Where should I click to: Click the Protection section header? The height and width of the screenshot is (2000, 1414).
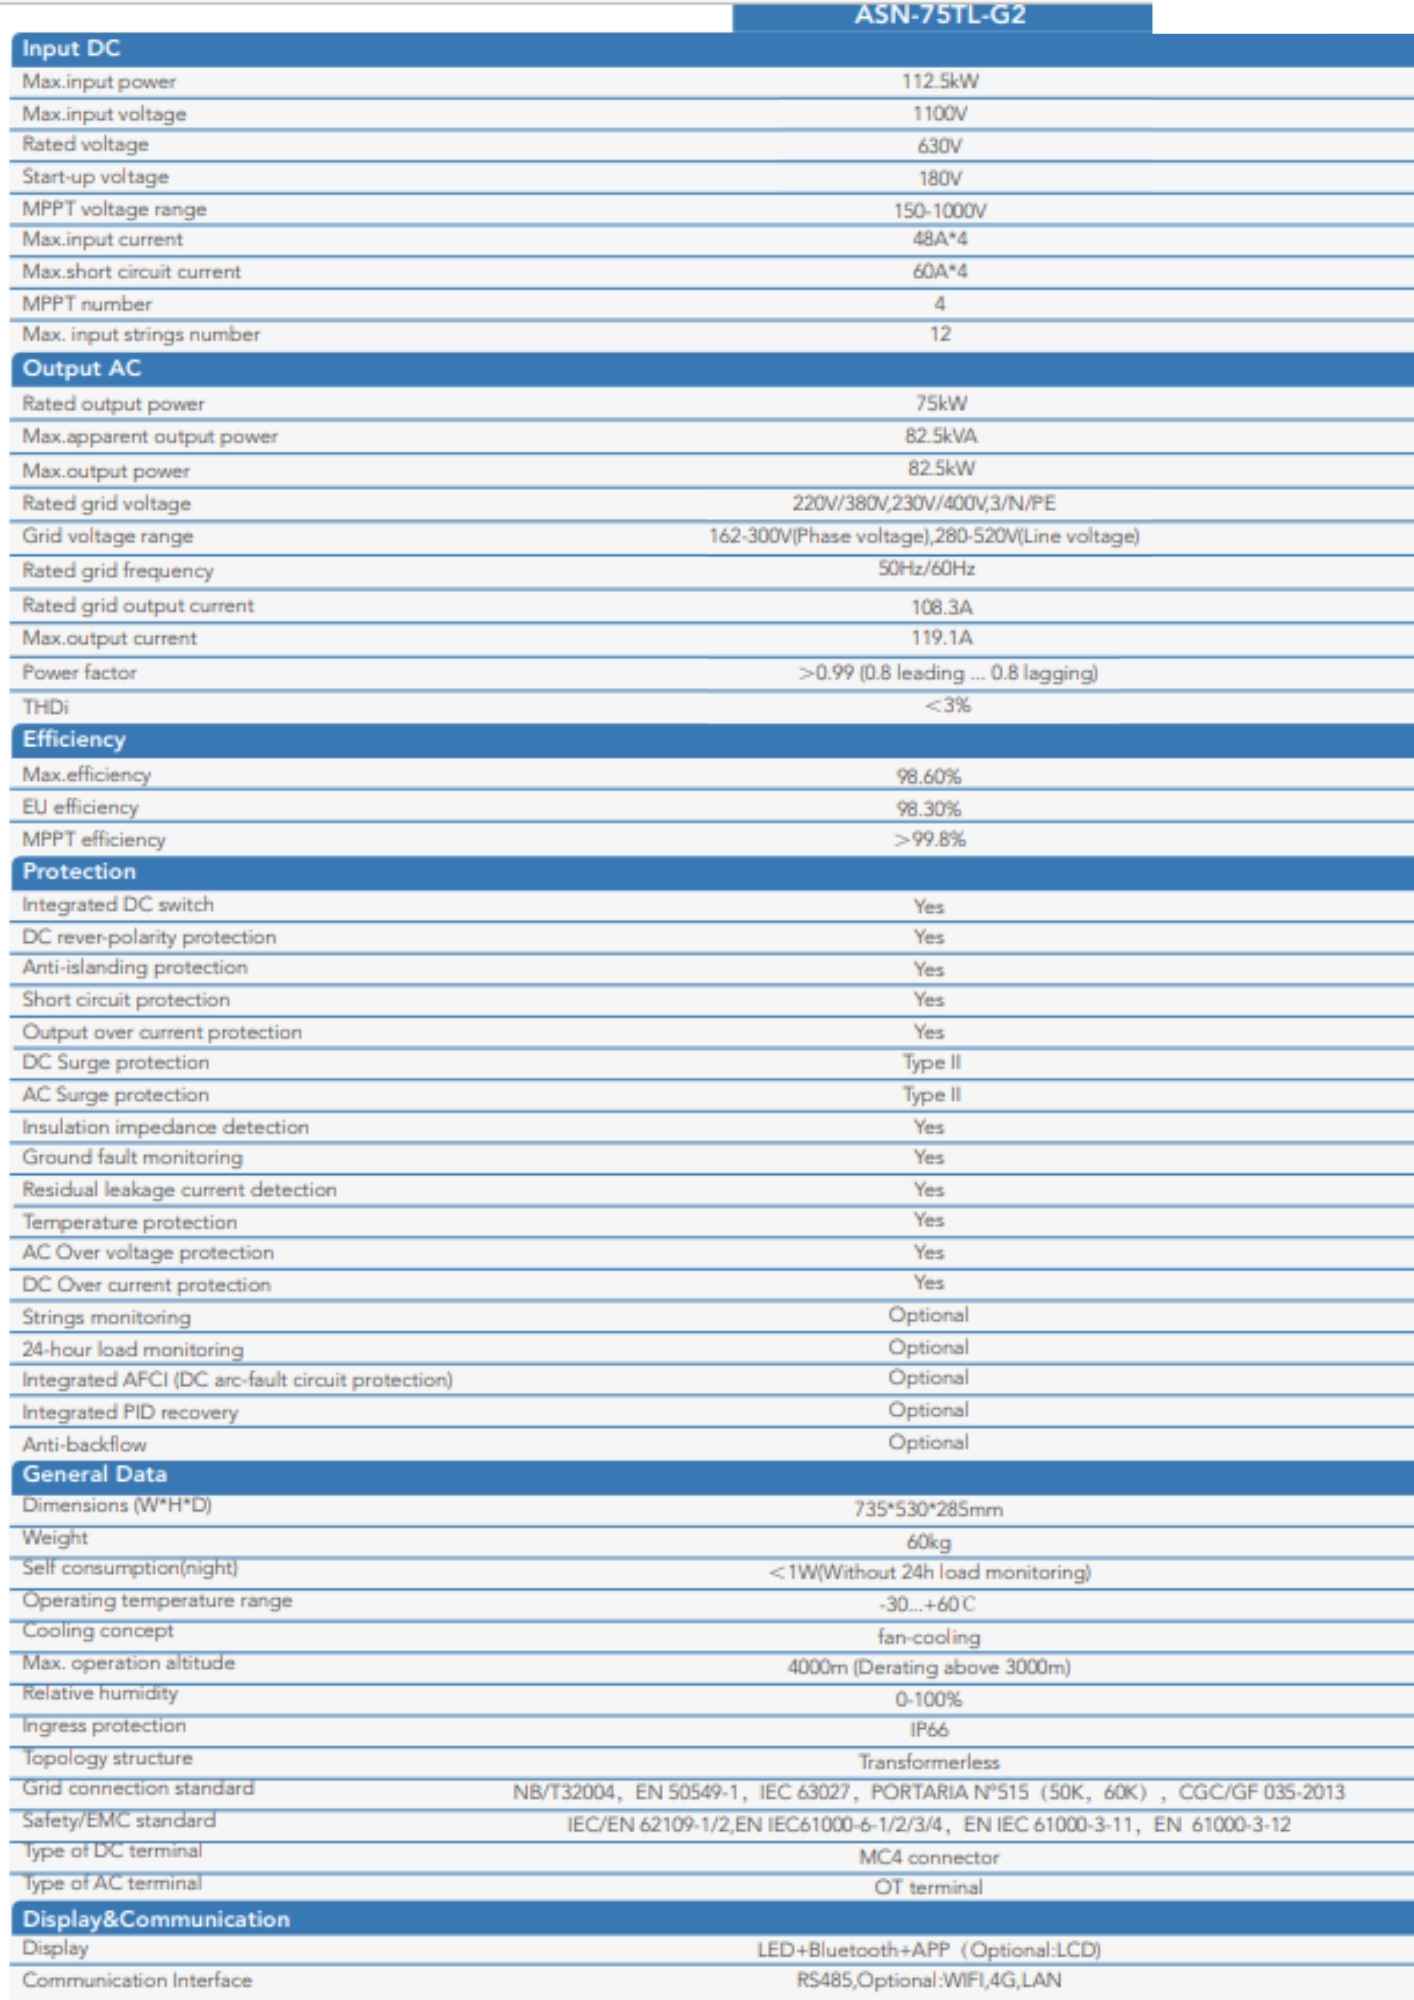[x=79, y=872]
